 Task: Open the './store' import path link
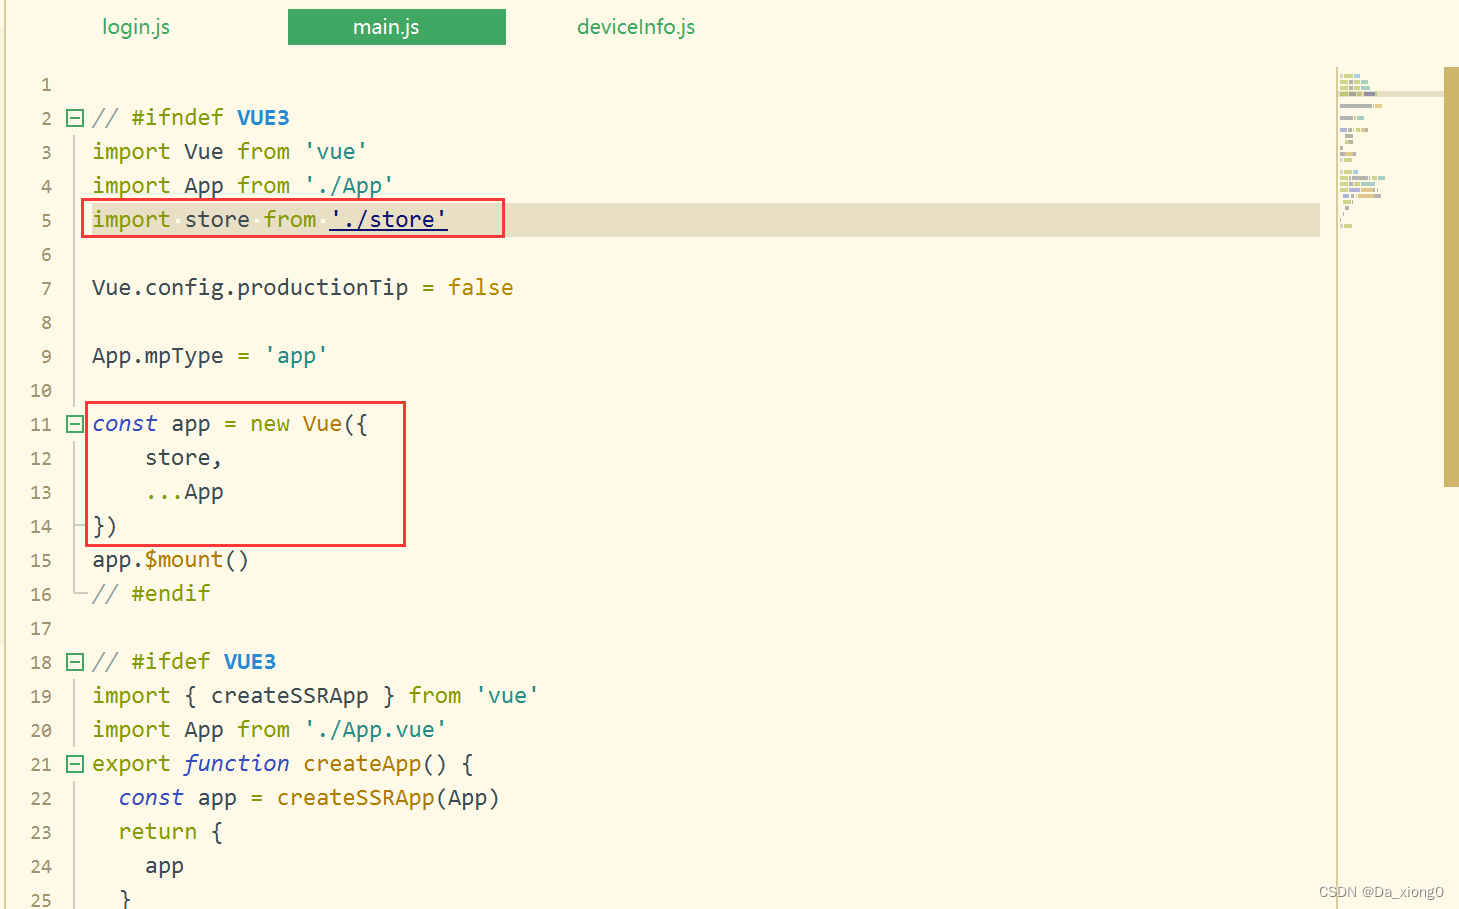tap(389, 219)
